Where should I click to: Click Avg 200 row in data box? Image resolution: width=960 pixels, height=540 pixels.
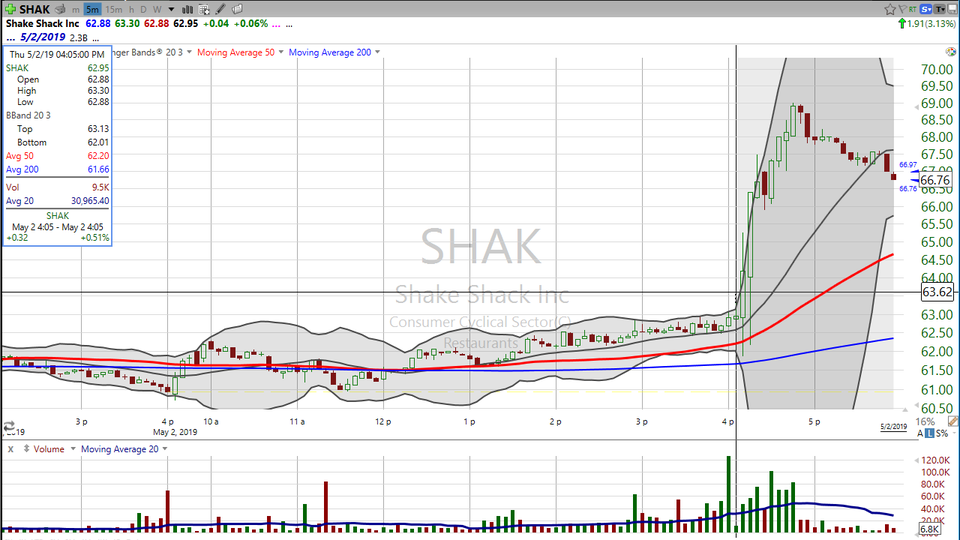coord(58,169)
